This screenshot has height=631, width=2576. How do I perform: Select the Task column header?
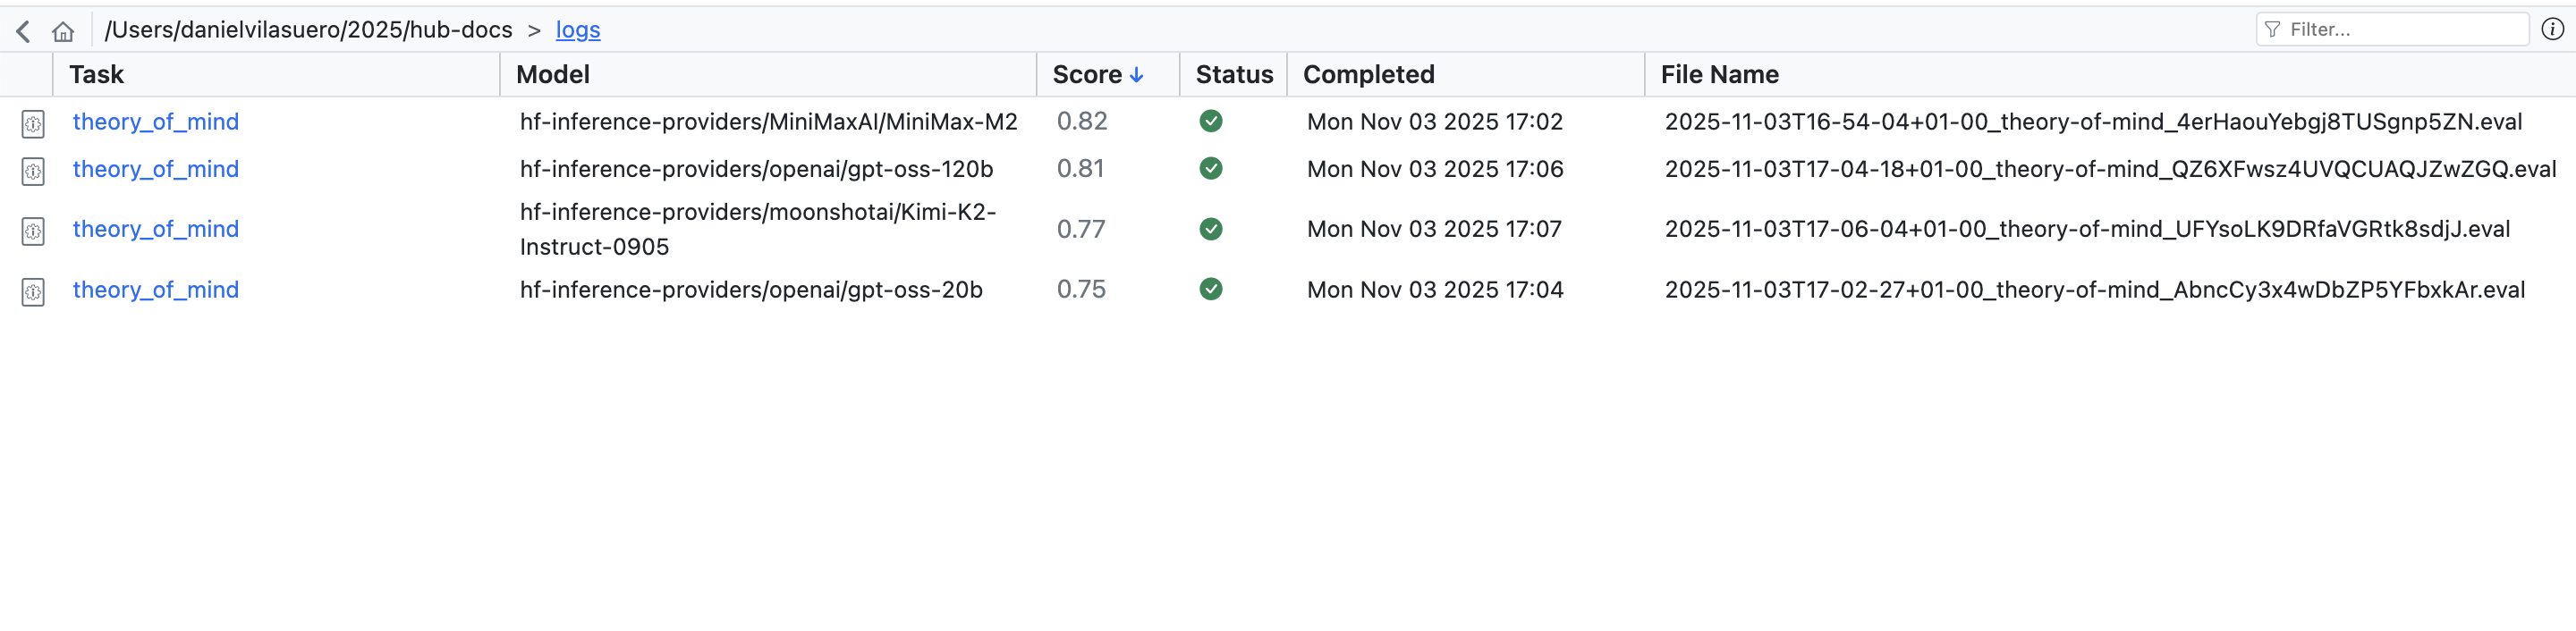click(96, 74)
